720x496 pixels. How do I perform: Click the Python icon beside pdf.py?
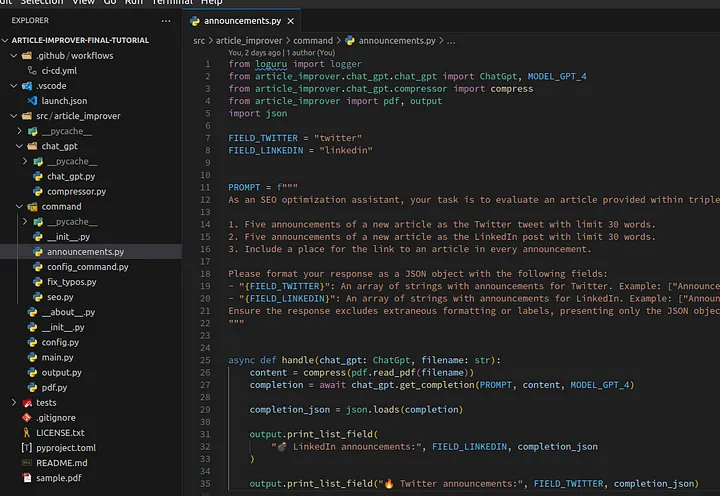click(32, 388)
